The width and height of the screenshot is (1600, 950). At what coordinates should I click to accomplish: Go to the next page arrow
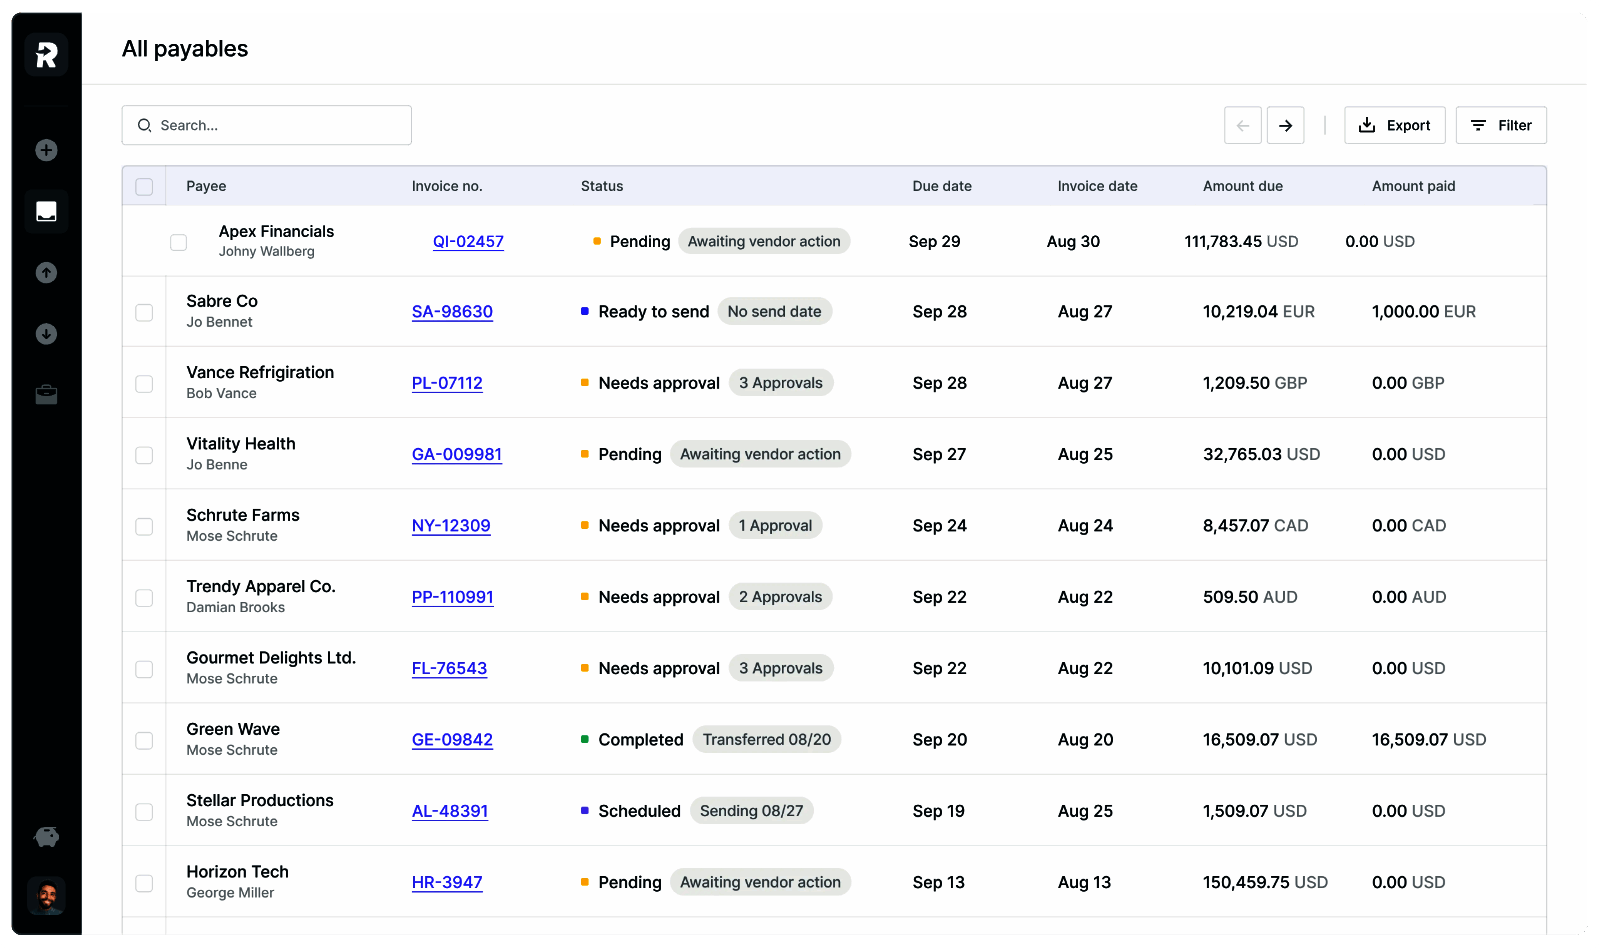click(x=1285, y=126)
